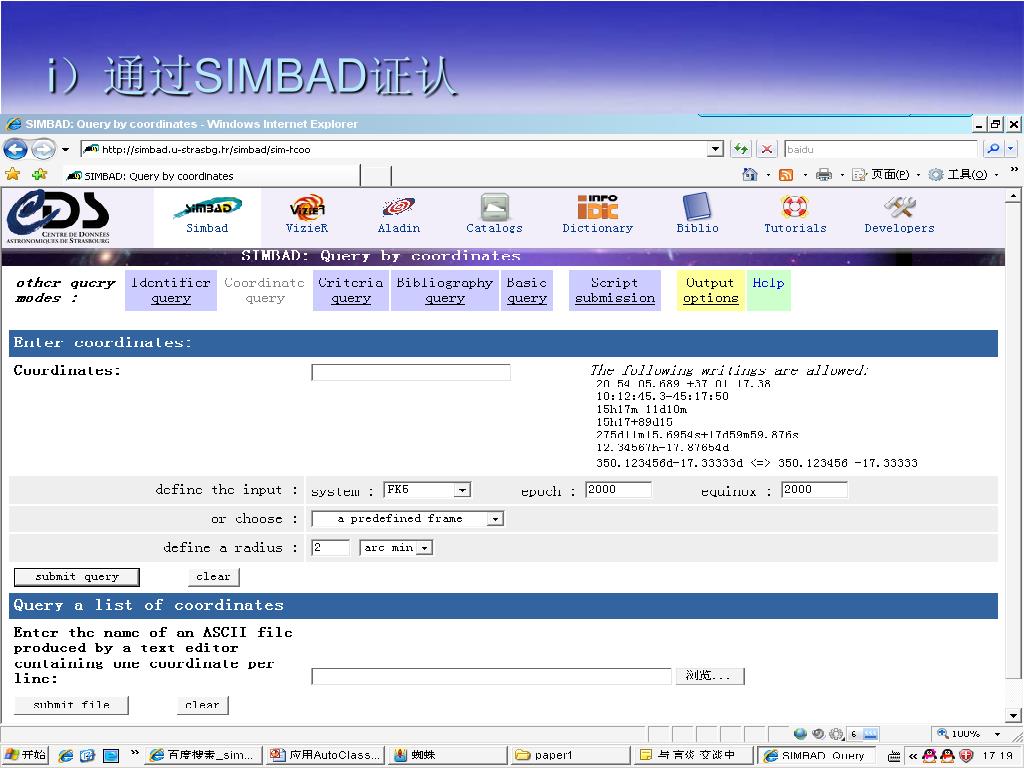Open the Tutorials lifebuoy icon
Viewport: 1024px width, 768px height.
tap(795, 214)
